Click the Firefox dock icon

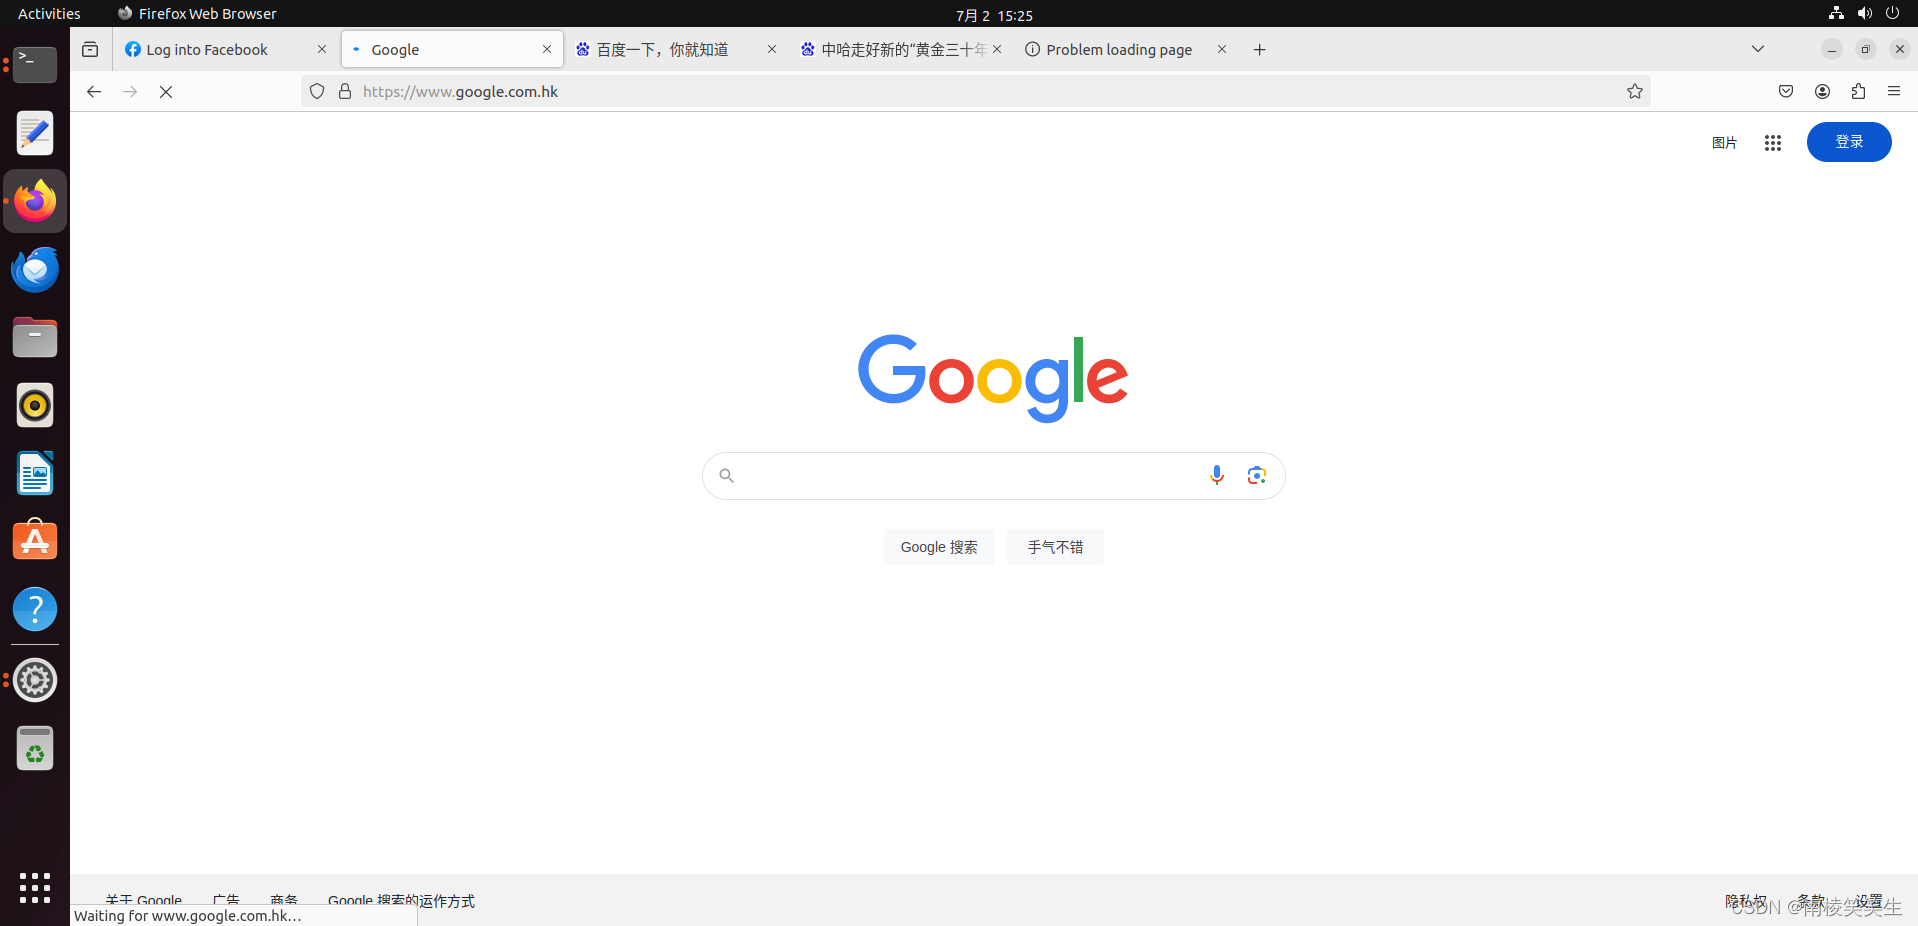pos(35,201)
